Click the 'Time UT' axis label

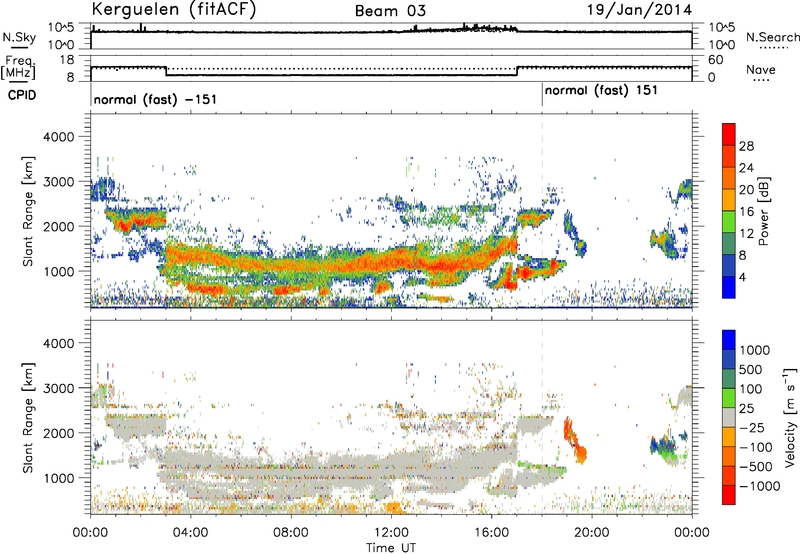[391, 547]
